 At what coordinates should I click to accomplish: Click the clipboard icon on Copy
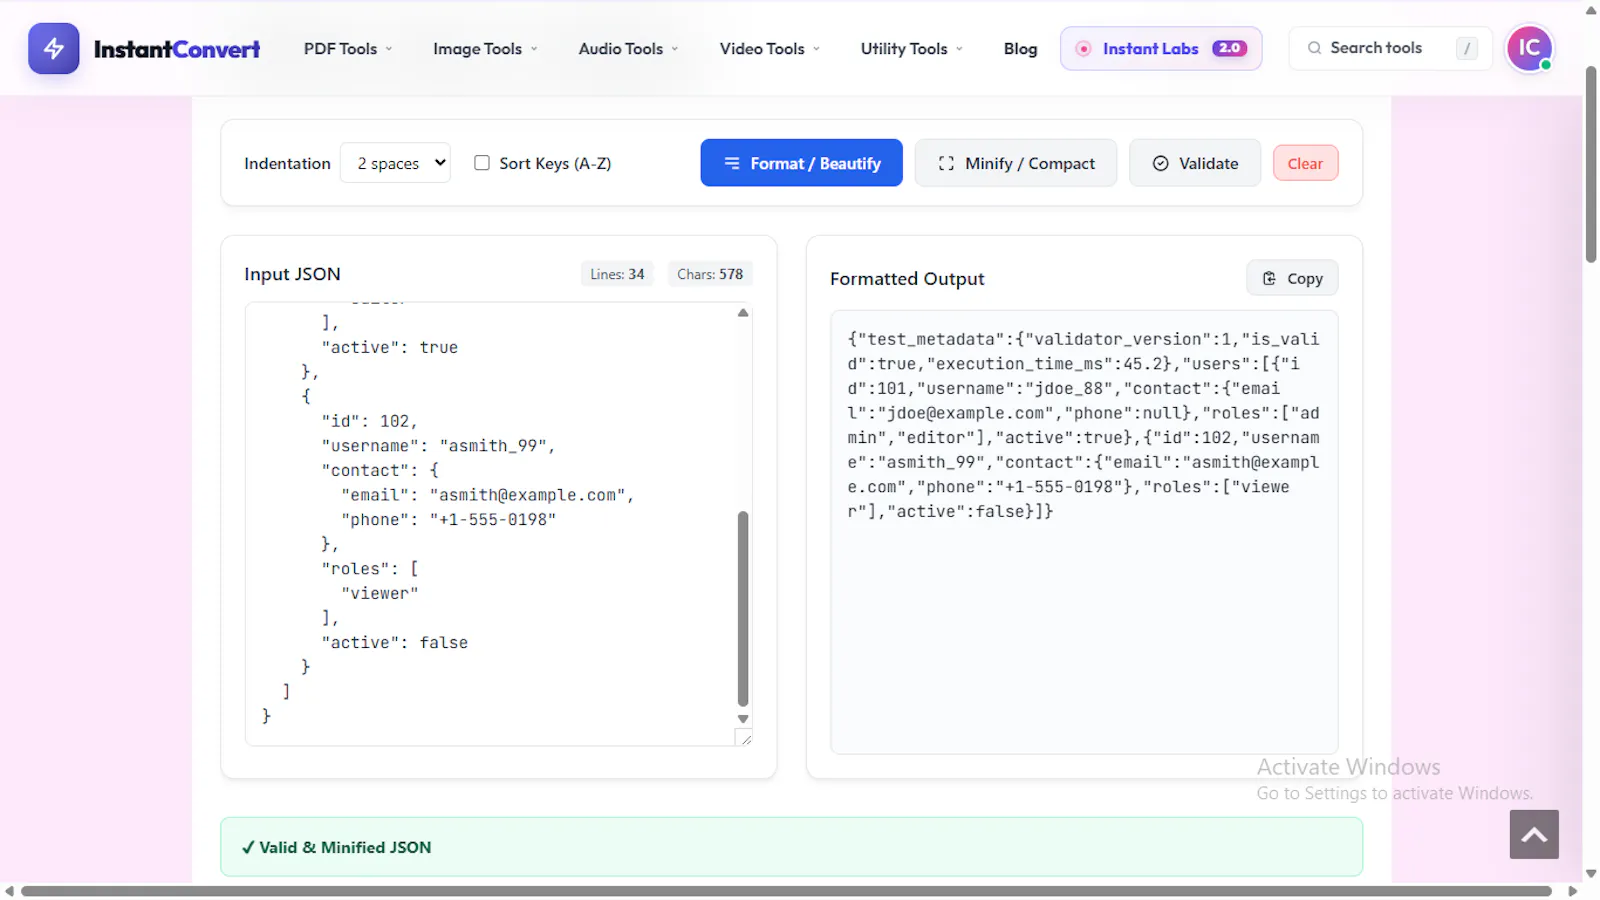[1269, 278]
